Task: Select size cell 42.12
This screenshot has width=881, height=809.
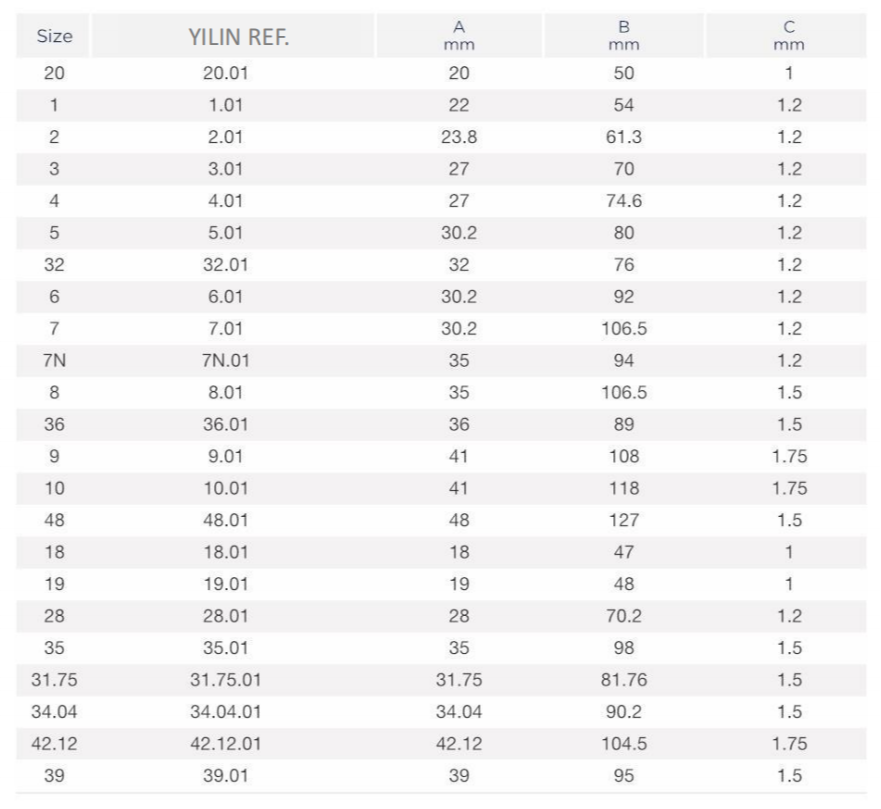Action: click(54, 744)
